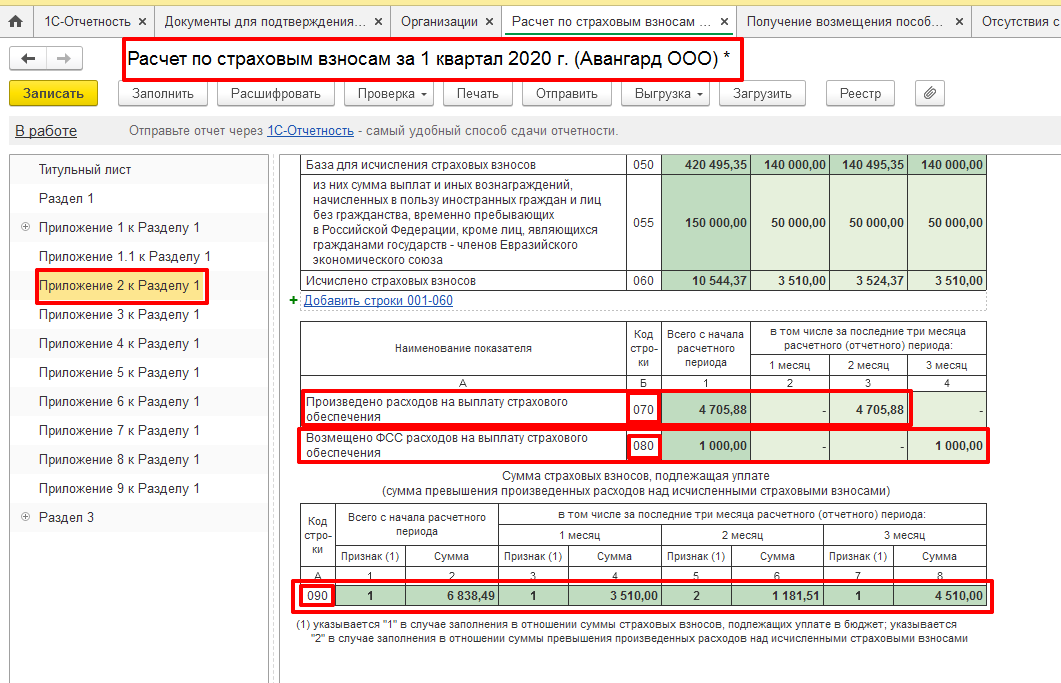Screen dimensions: 1061x683
Task: Click the paperclip attachment icon
Action: click(929, 93)
